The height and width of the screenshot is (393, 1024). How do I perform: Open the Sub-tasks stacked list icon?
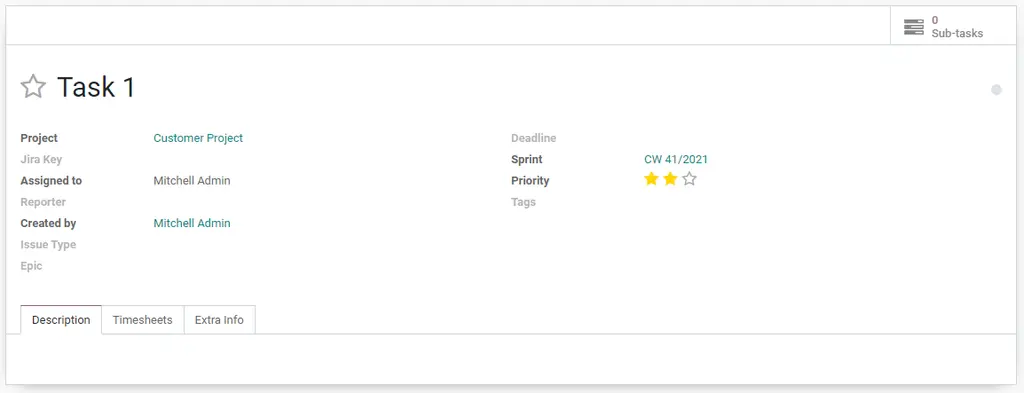click(914, 27)
